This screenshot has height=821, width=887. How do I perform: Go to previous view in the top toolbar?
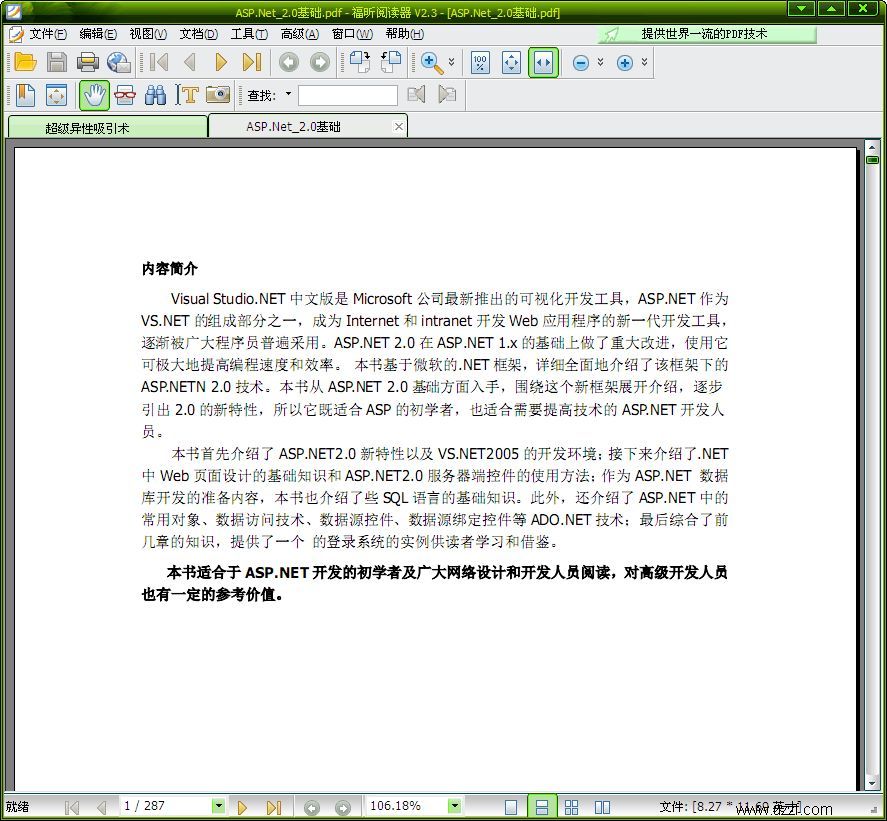pos(289,62)
